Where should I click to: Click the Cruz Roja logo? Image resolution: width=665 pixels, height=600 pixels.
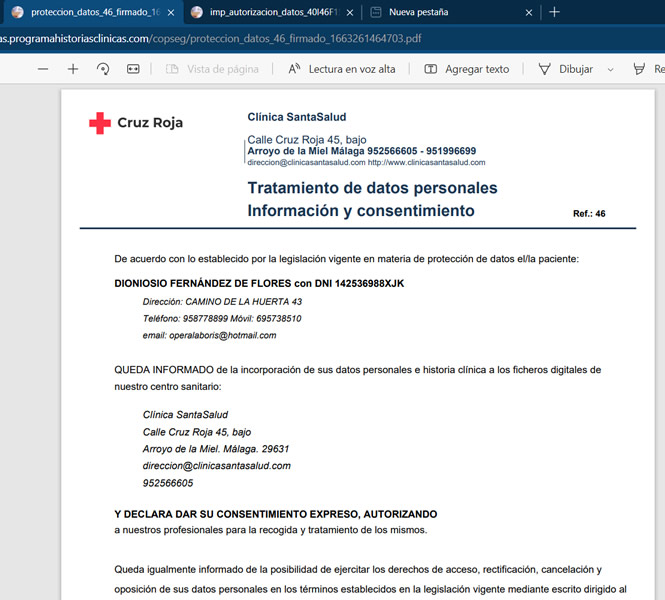(x=136, y=123)
